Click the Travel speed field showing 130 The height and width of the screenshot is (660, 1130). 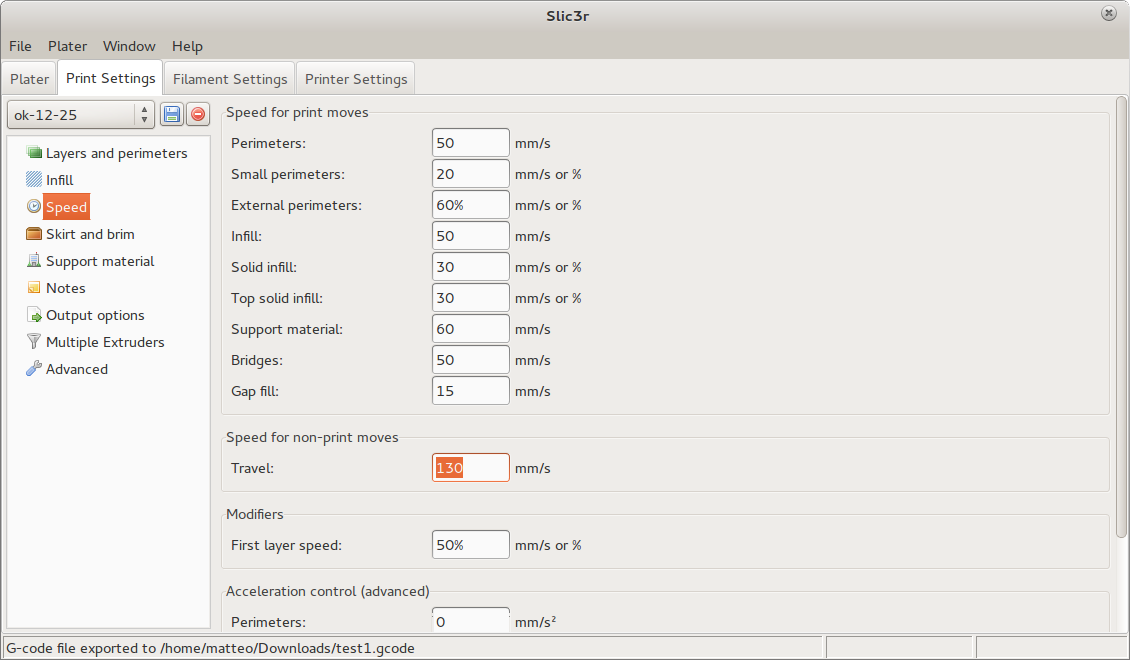pos(471,468)
